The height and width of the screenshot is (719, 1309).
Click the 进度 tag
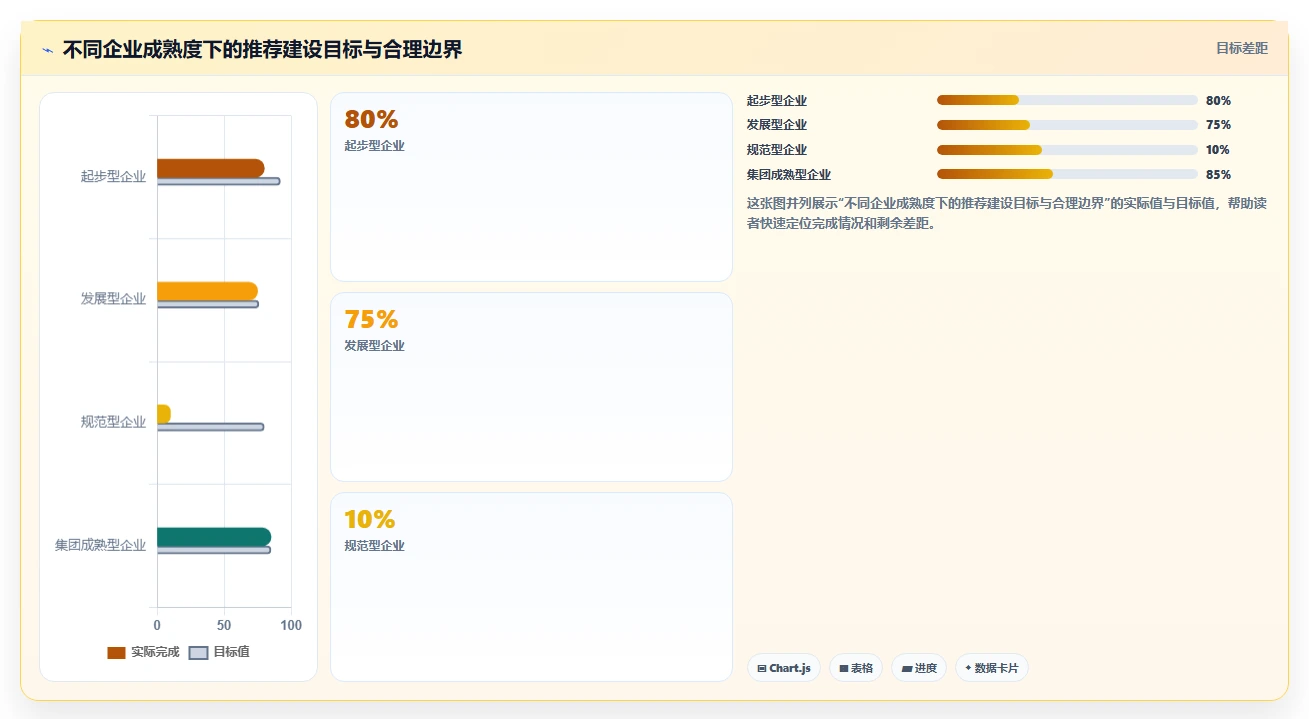(919, 668)
